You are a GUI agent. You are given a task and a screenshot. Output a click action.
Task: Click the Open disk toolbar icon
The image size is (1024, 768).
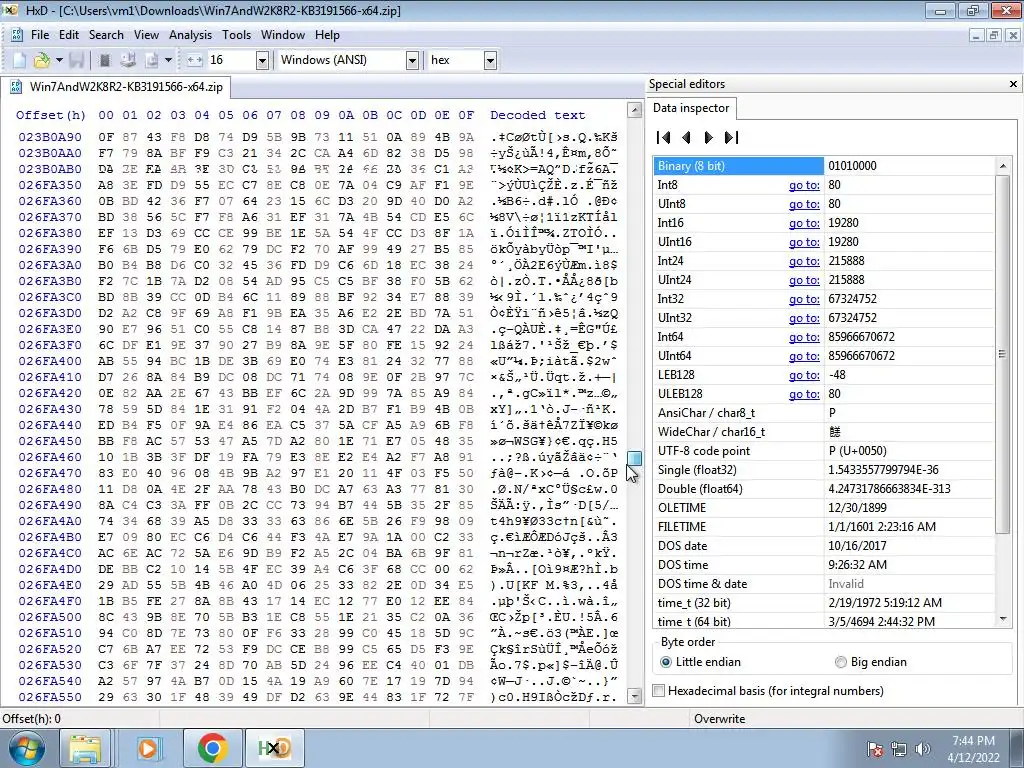(128, 60)
